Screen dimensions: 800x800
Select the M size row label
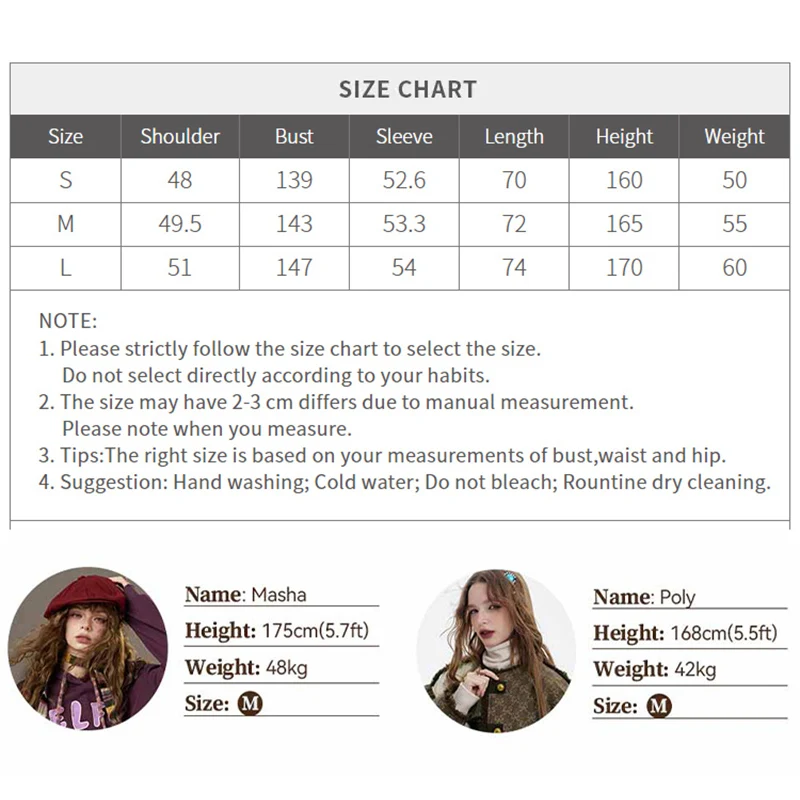(x=66, y=224)
